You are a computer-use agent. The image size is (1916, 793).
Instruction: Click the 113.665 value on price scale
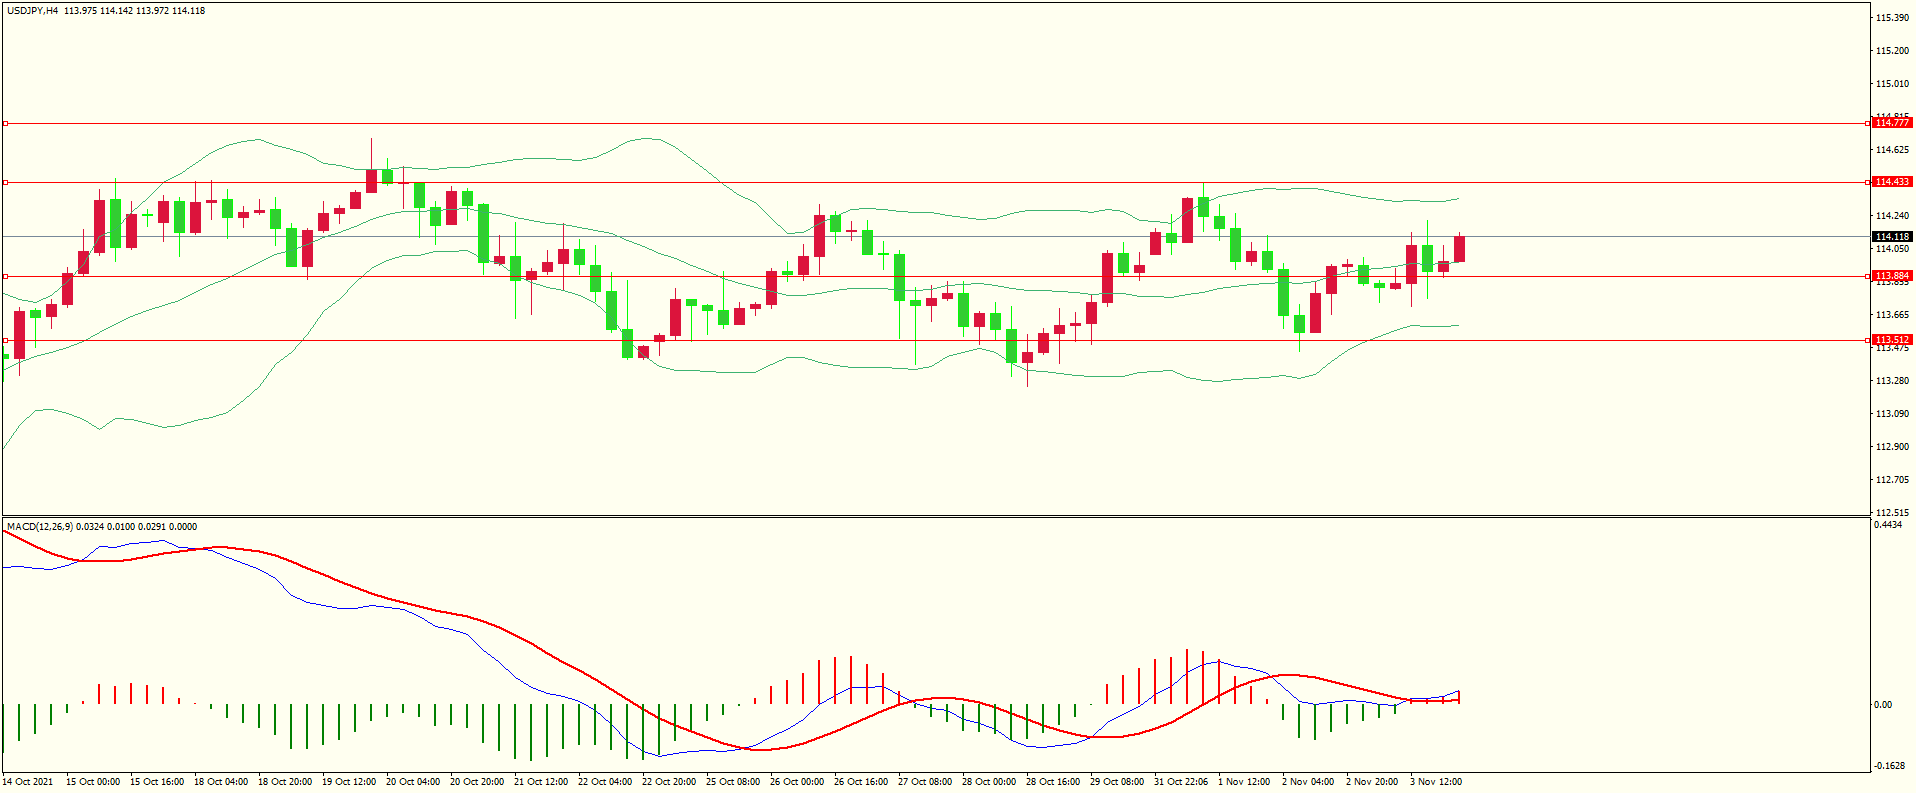pyautogui.click(x=1892, y=315)
